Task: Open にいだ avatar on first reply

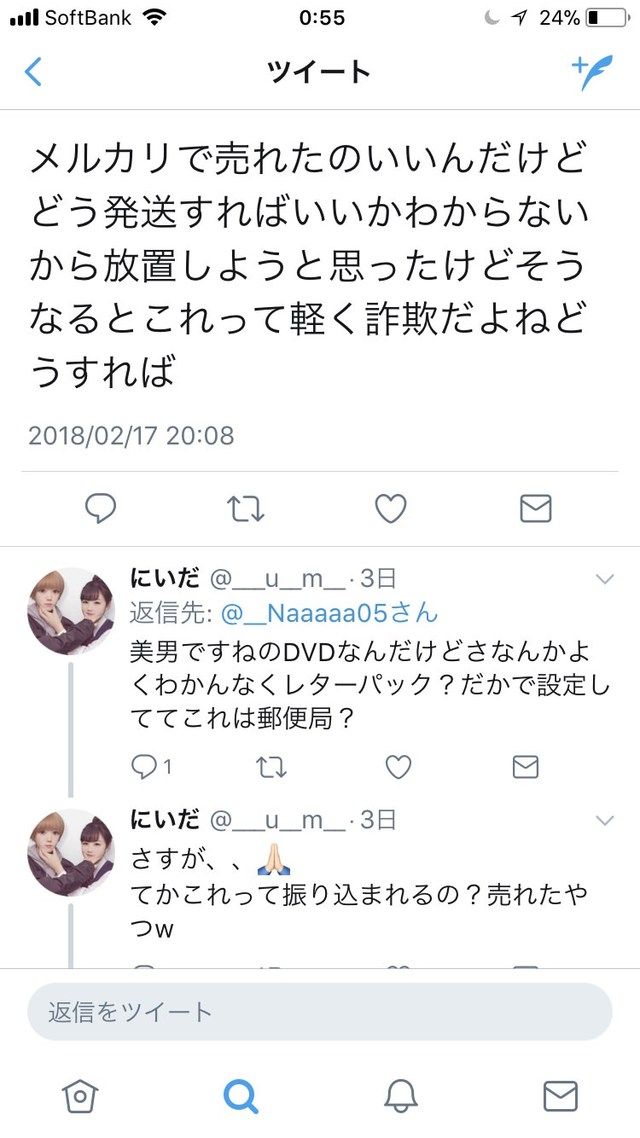Action: point(70,611)
